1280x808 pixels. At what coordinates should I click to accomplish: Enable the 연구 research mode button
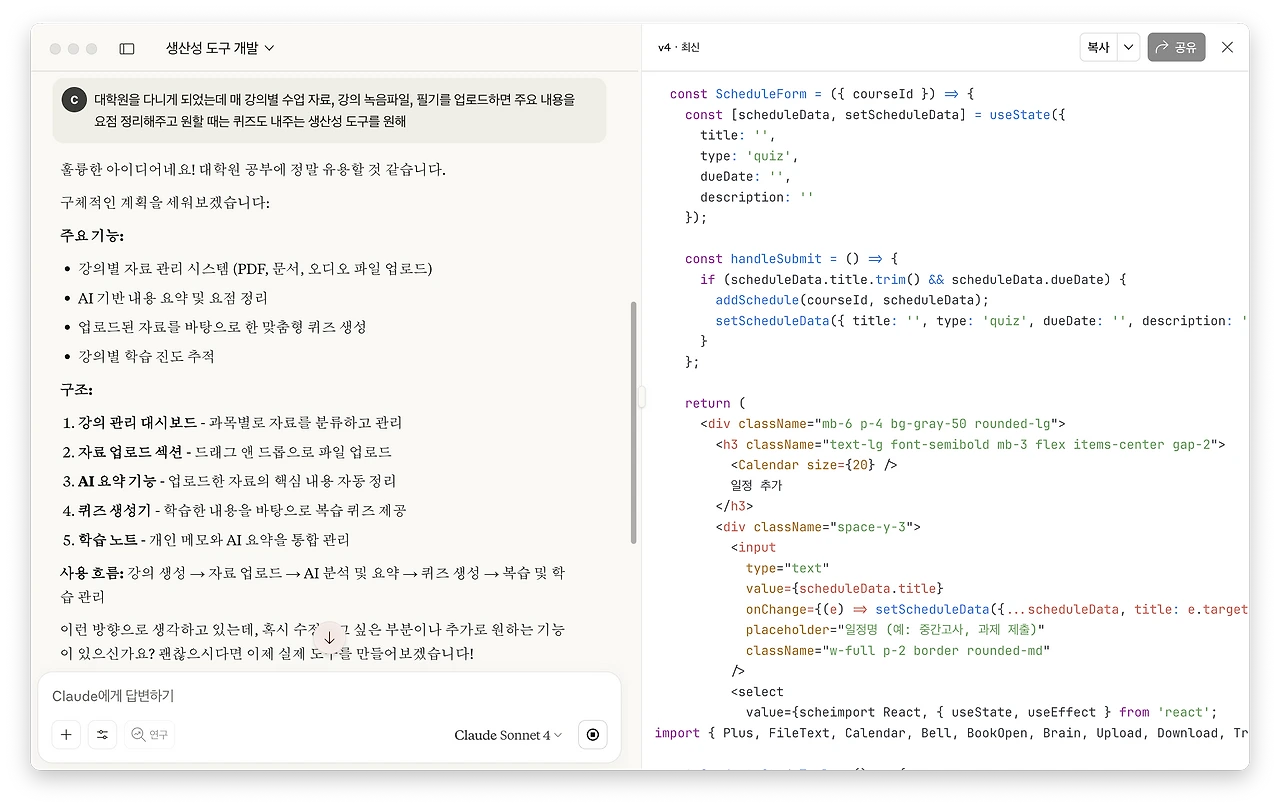[150, 735]
